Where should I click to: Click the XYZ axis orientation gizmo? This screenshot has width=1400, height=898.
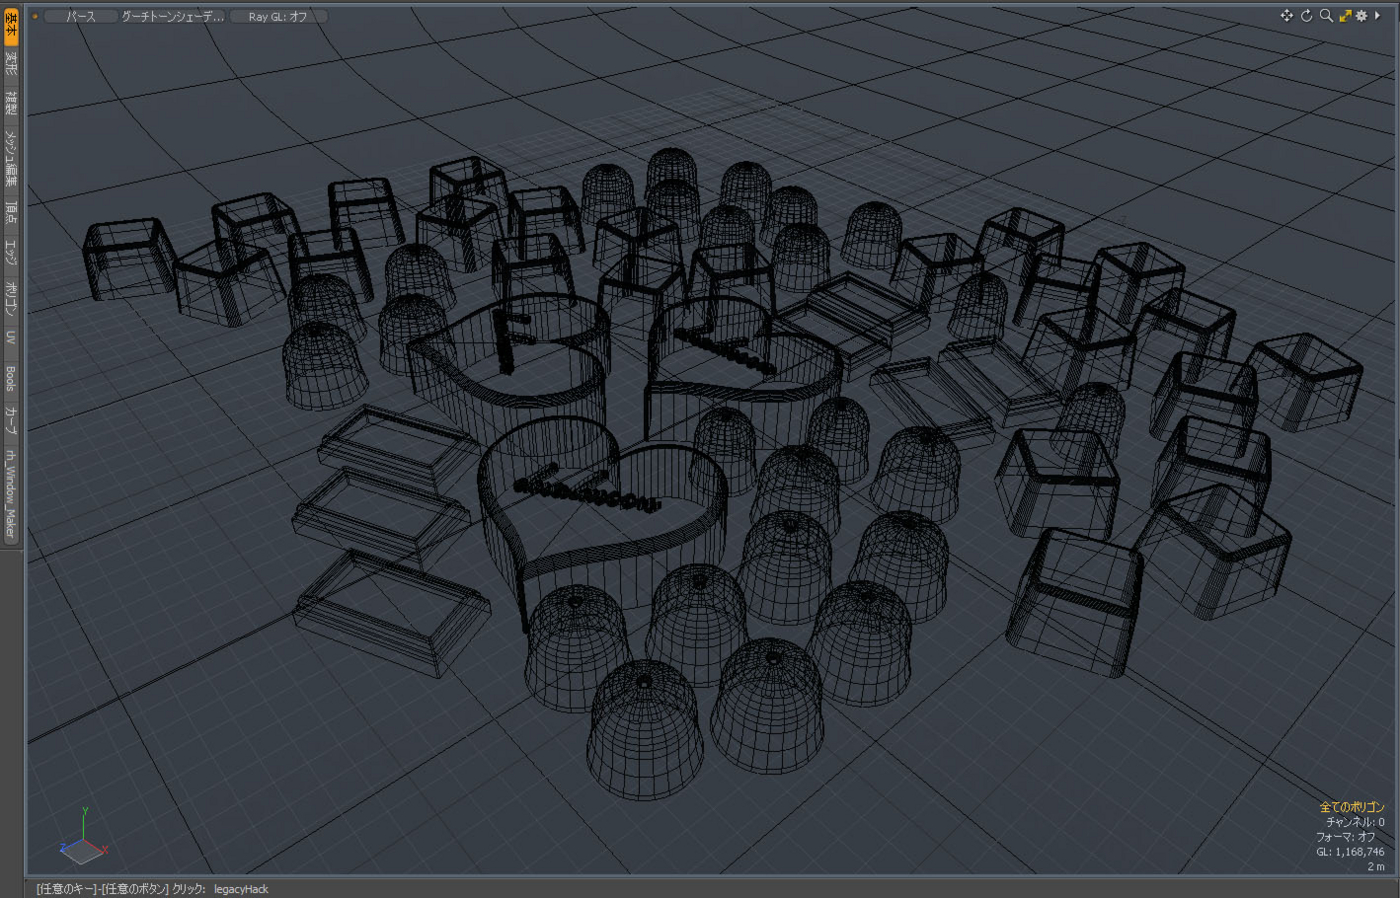pyautogui.click(x=83, y=838)
